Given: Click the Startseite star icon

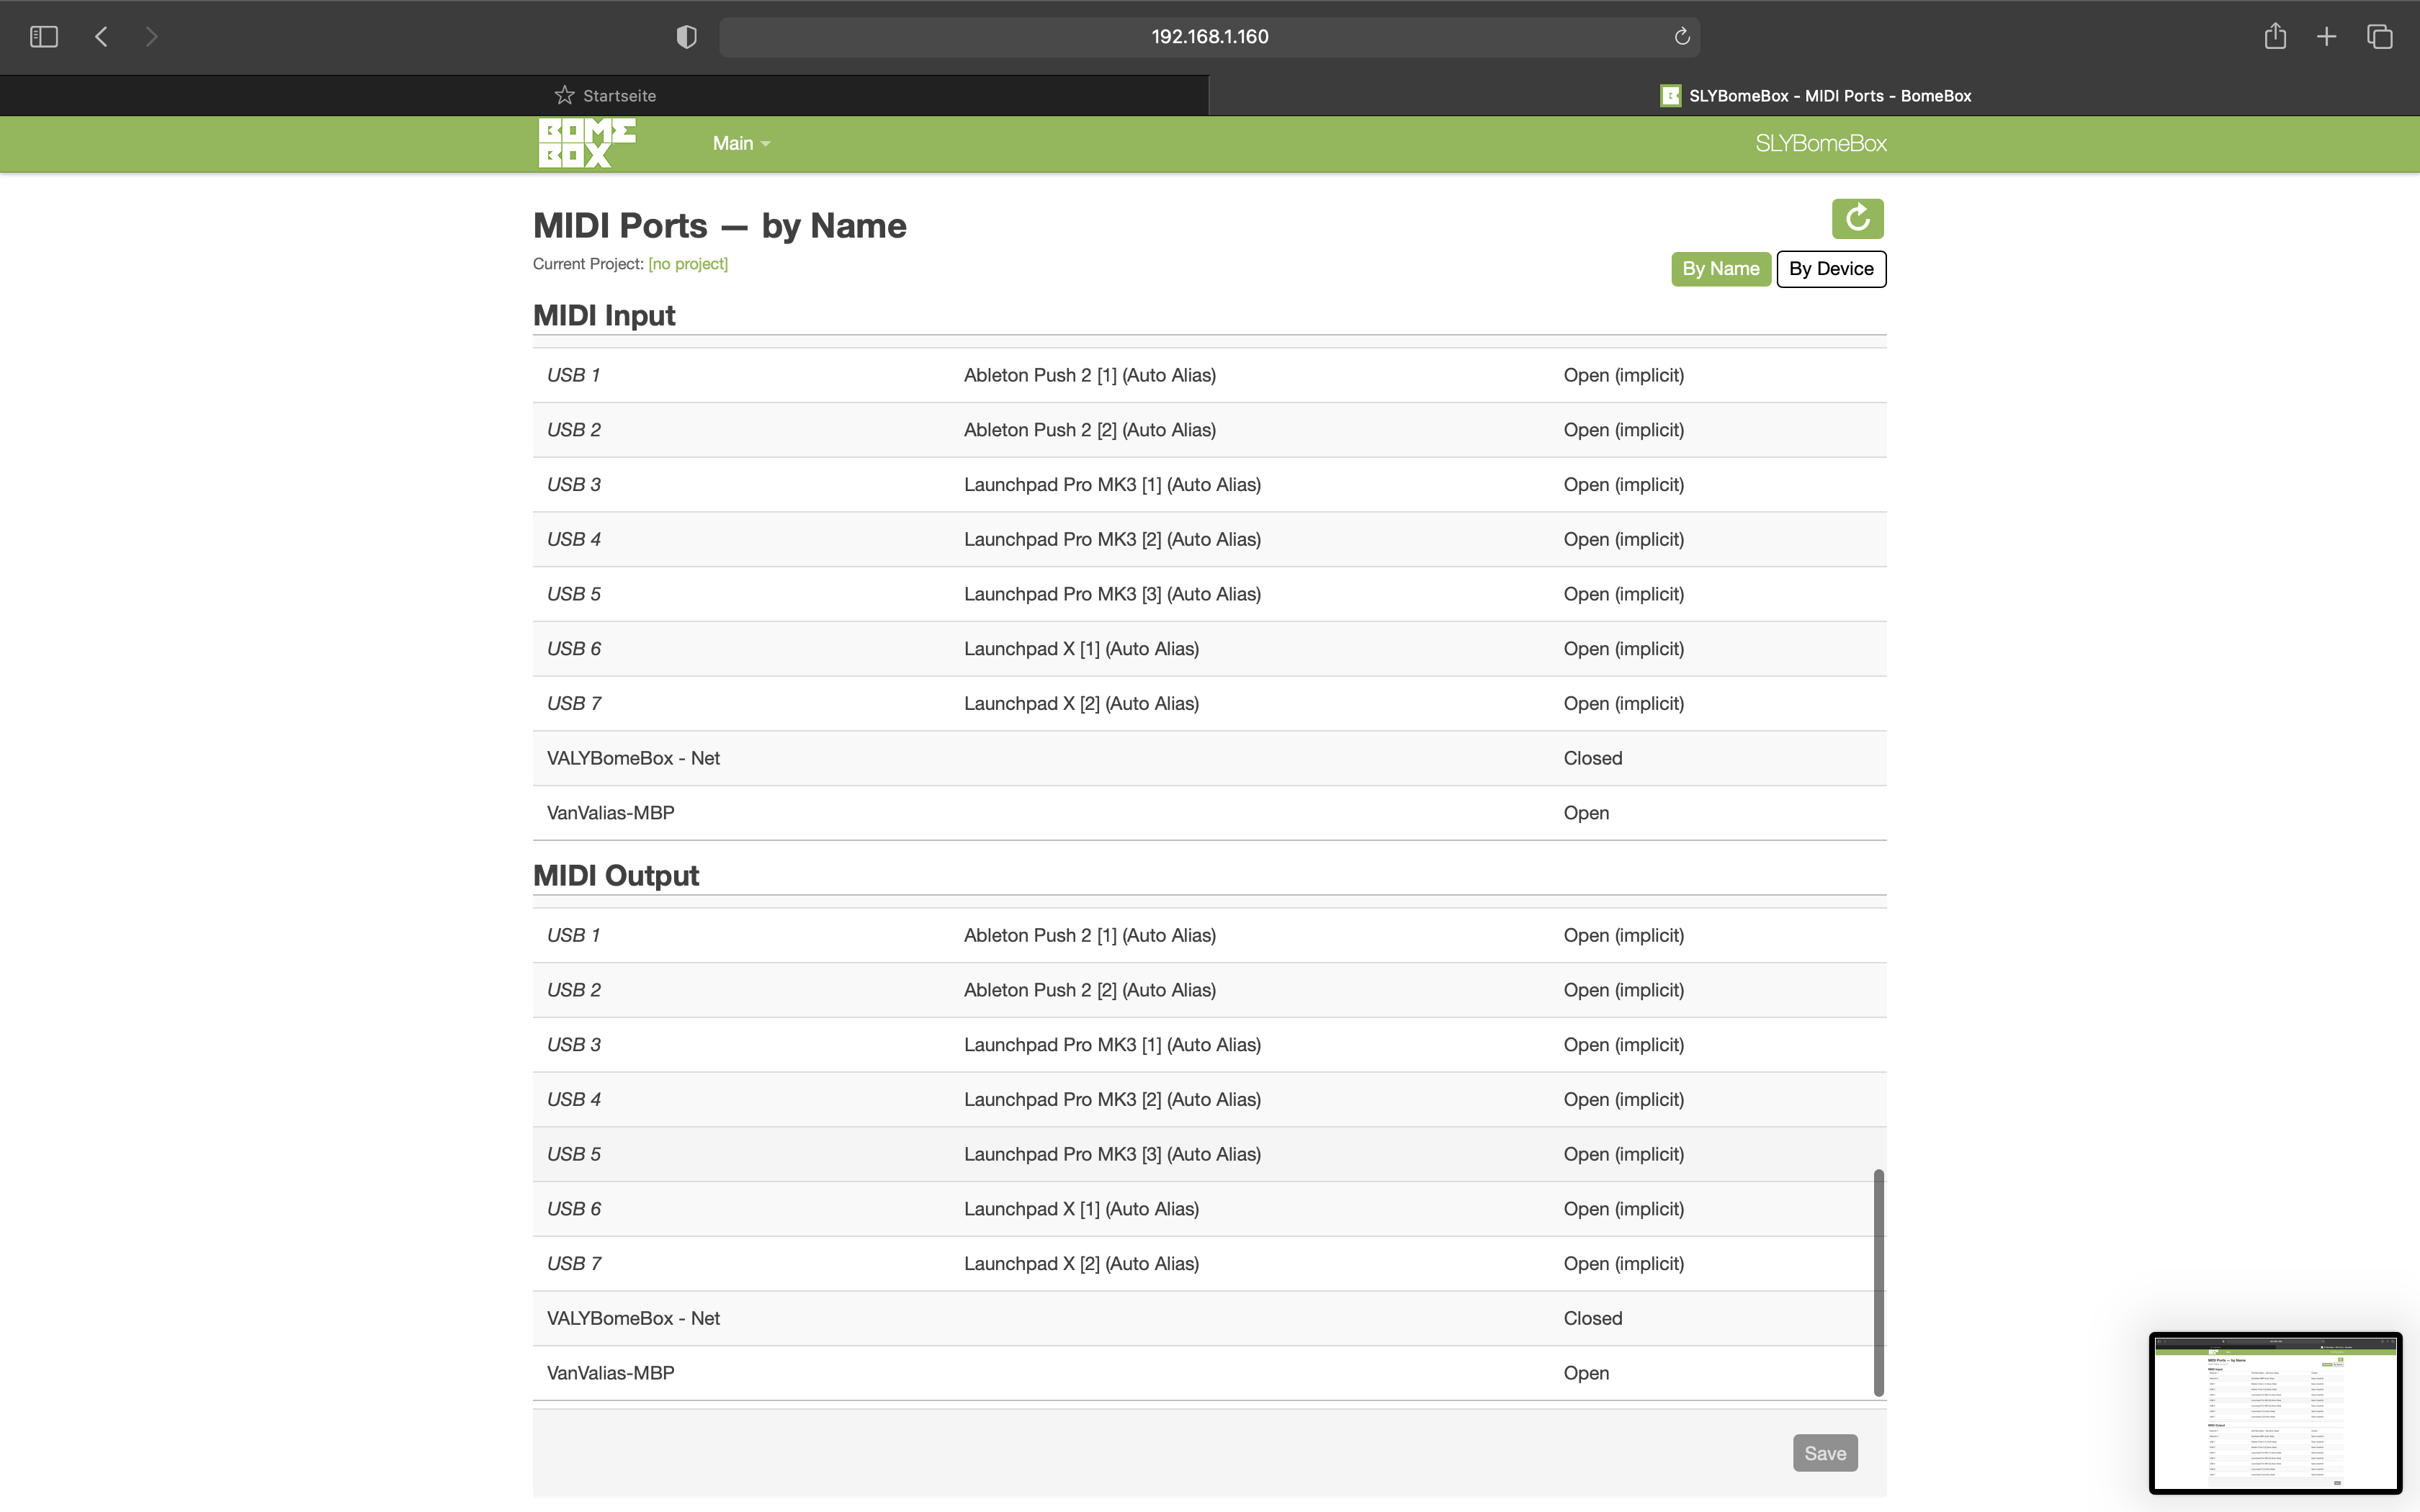Looking at the screenshot, I should [x=564, y=95].
